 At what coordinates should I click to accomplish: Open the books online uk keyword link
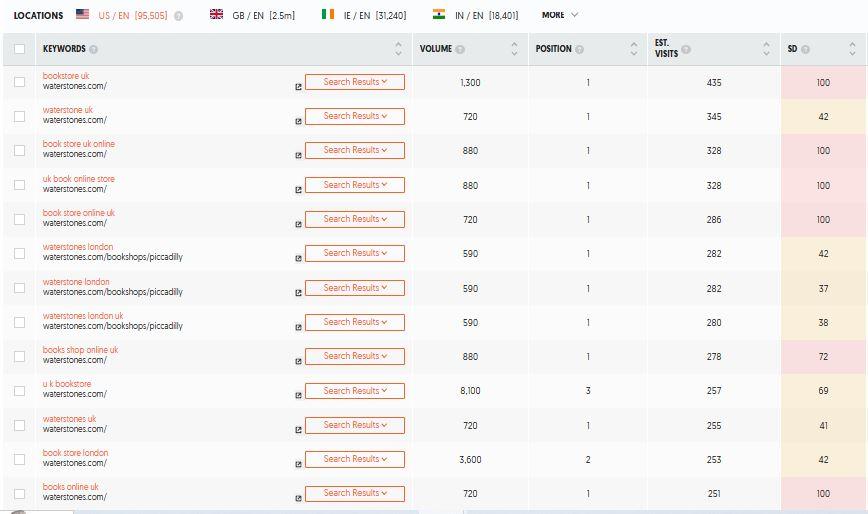[70, 486]
